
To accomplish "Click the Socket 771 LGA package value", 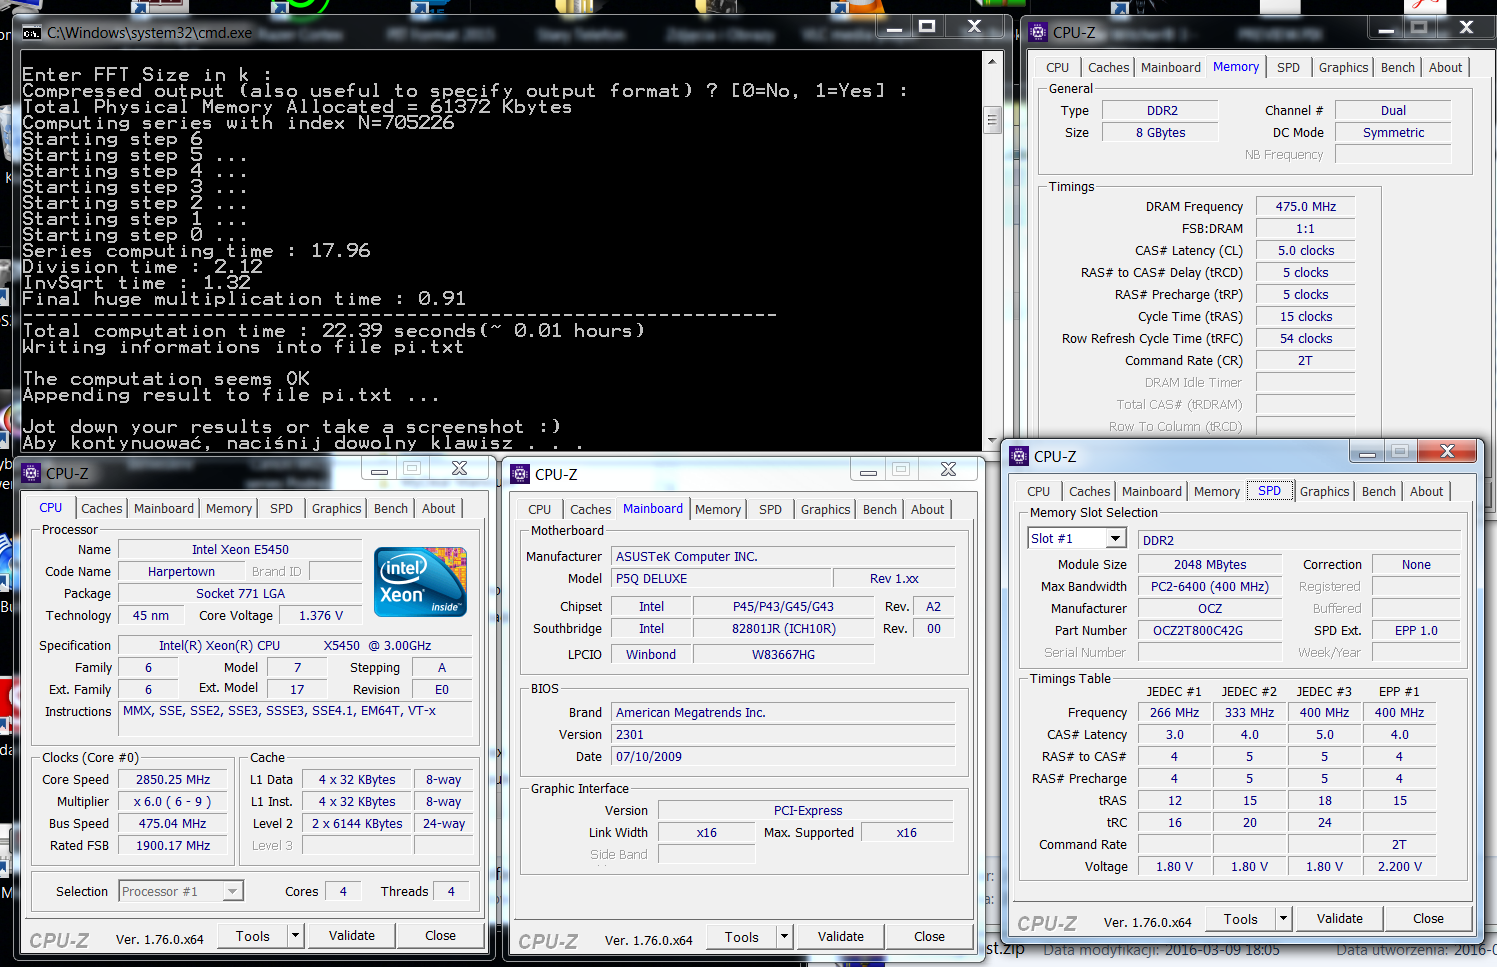I will point(240,593).
